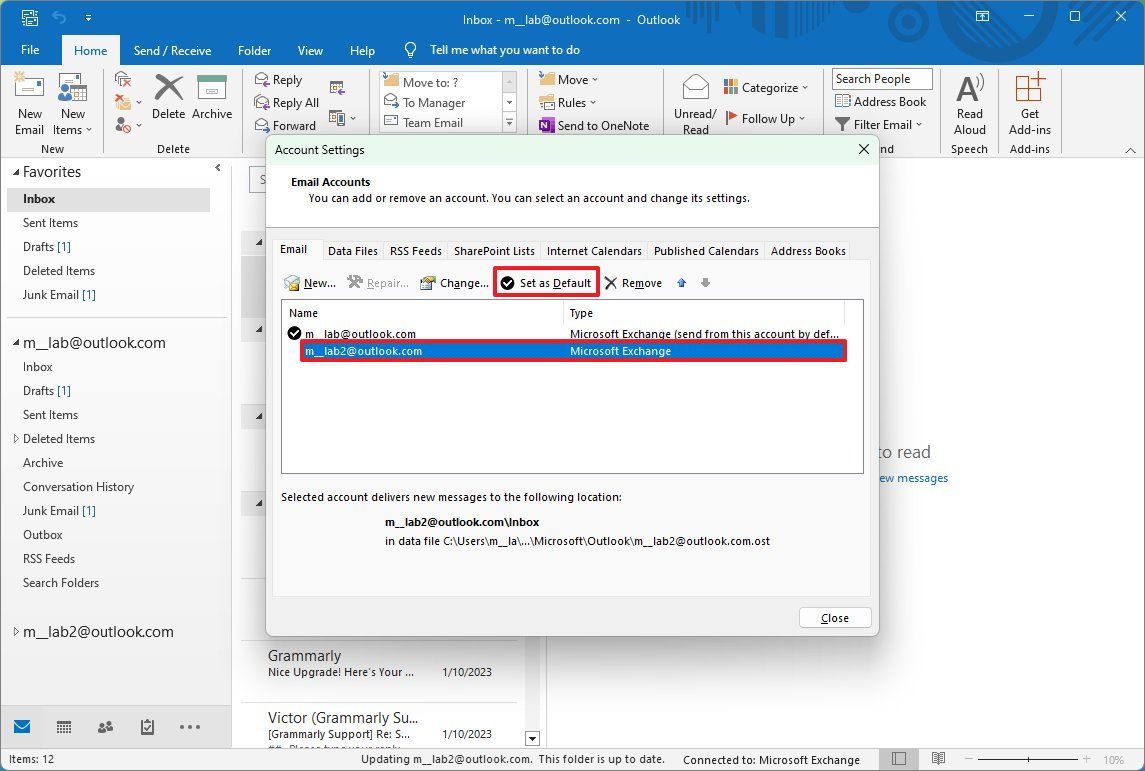Select the Address Books tab

[x=808, y=250]
